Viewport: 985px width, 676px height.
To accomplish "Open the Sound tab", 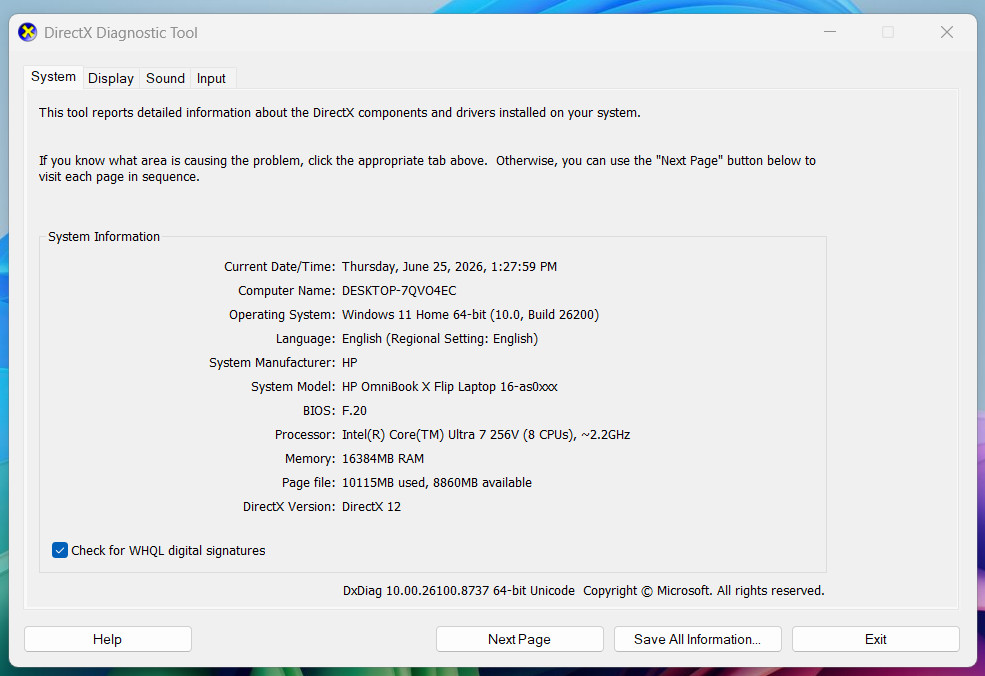I will click(x=165, y=79).
